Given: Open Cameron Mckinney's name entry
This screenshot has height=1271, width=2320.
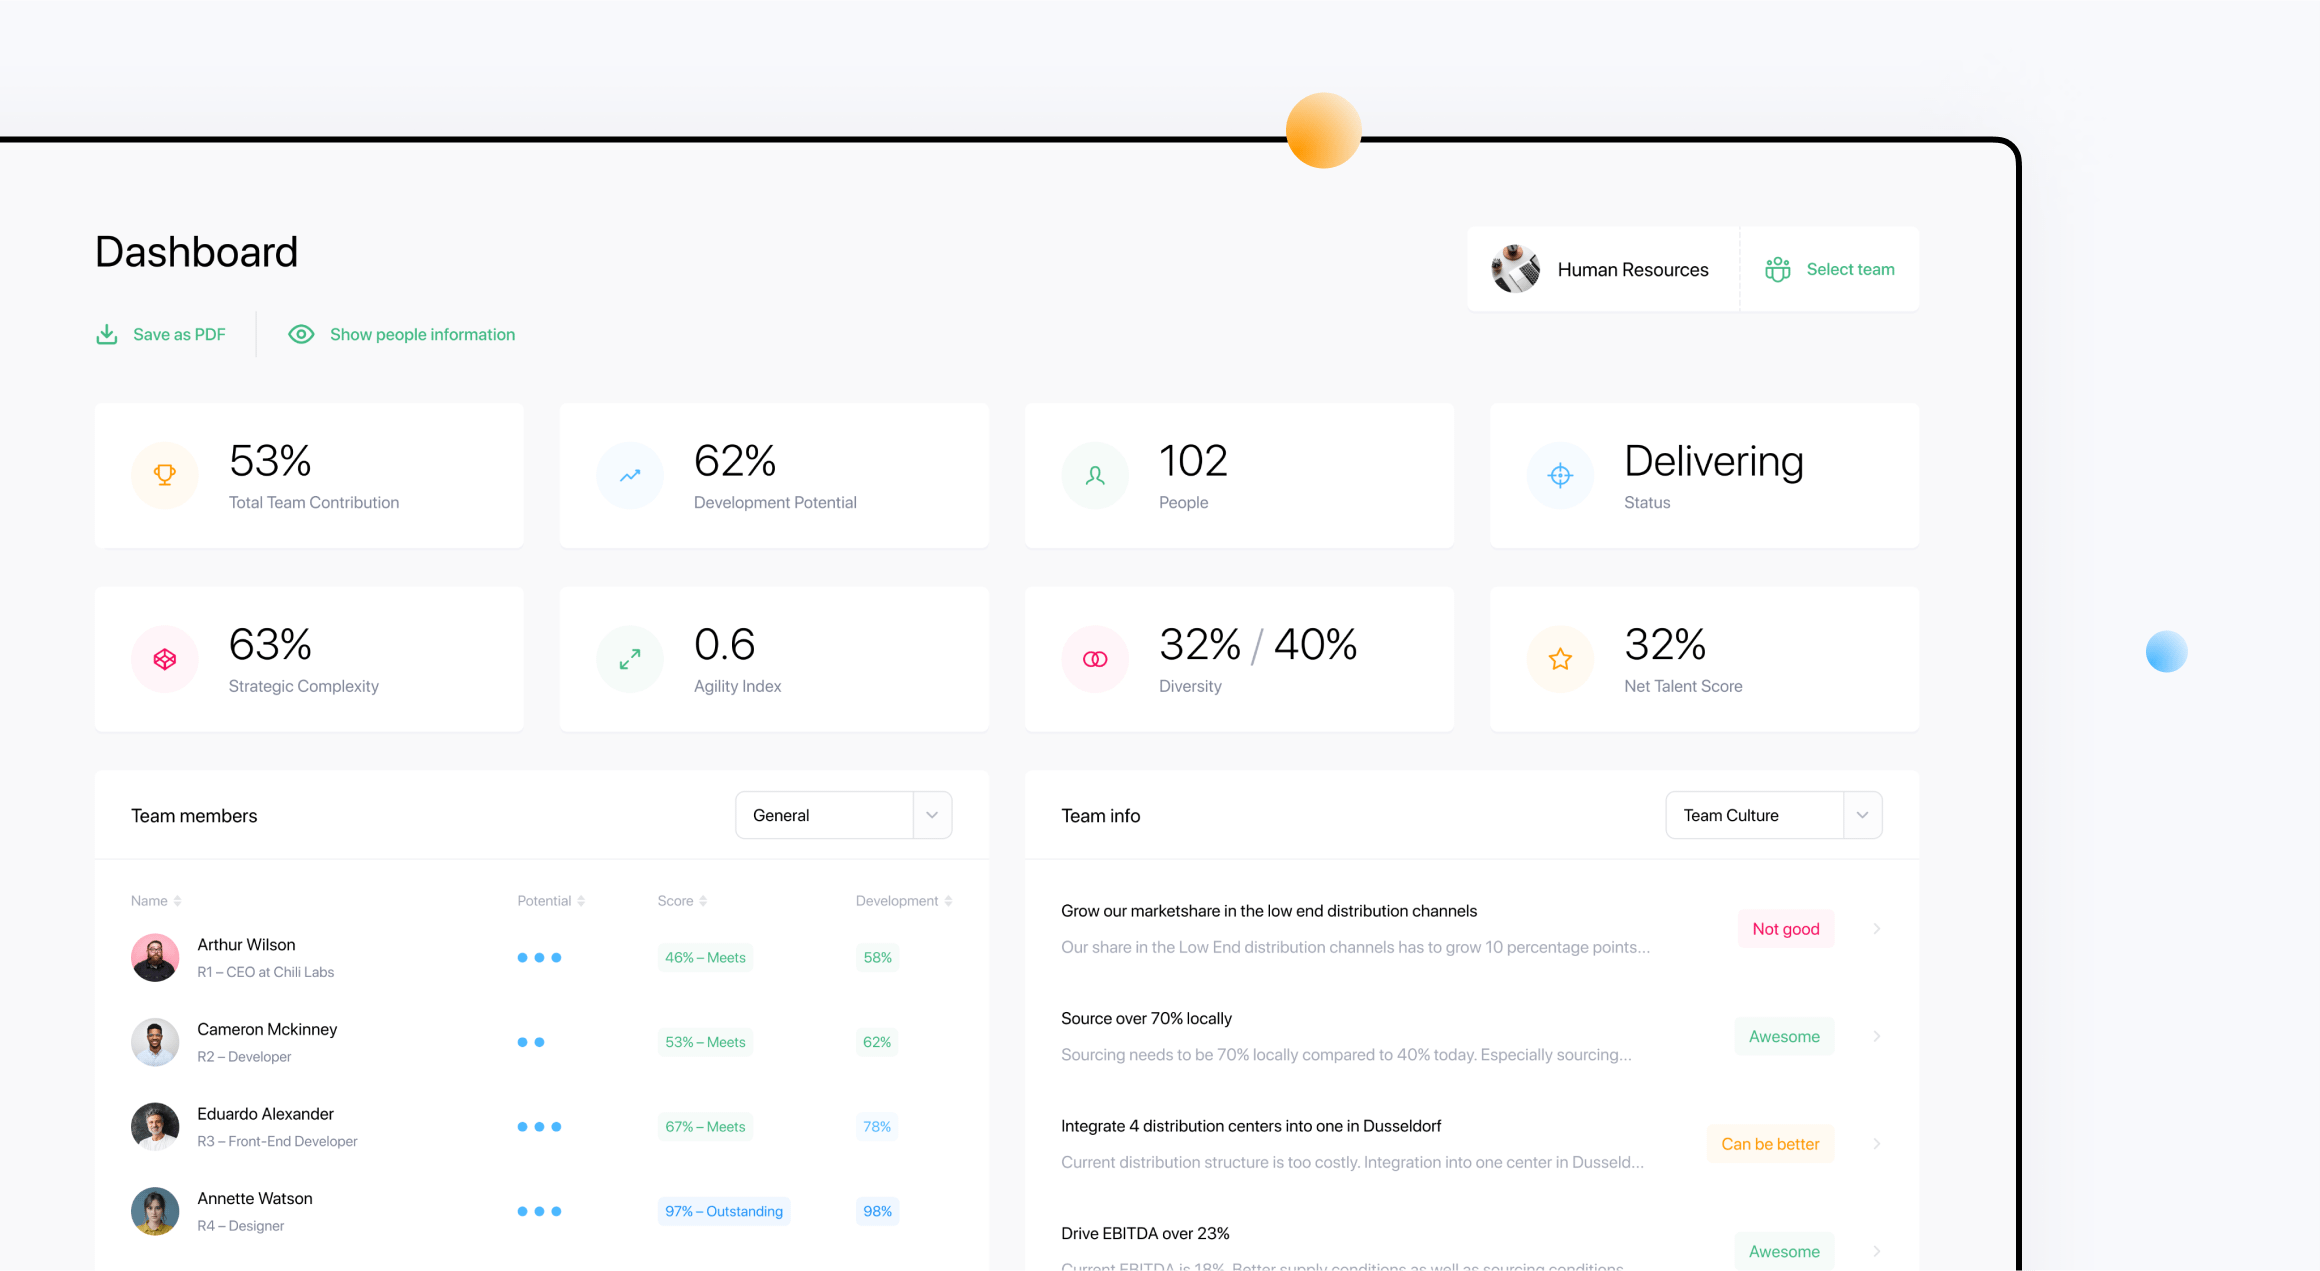Looking at the screenshot, I should pos(267,1029).
